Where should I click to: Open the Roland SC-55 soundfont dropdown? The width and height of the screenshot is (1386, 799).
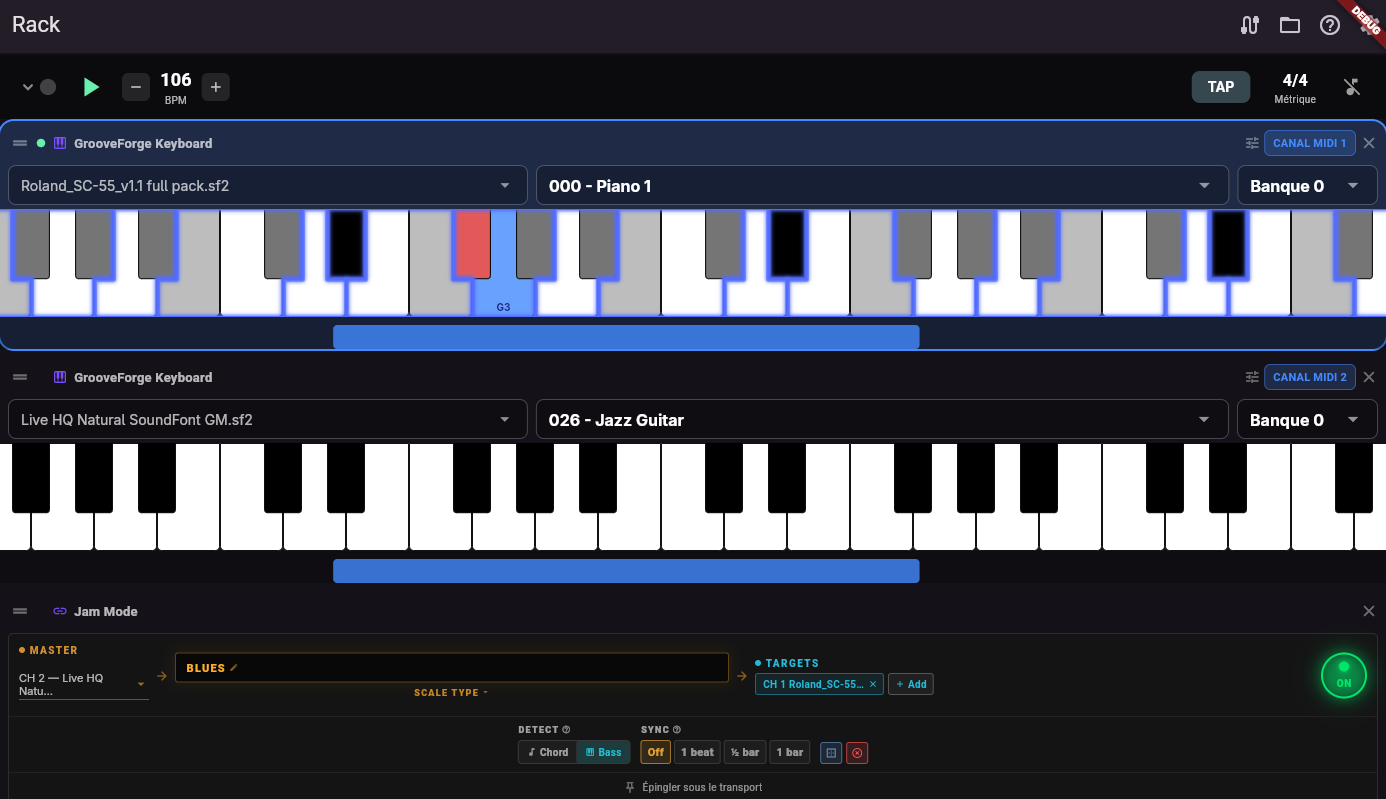click(265, 185)
